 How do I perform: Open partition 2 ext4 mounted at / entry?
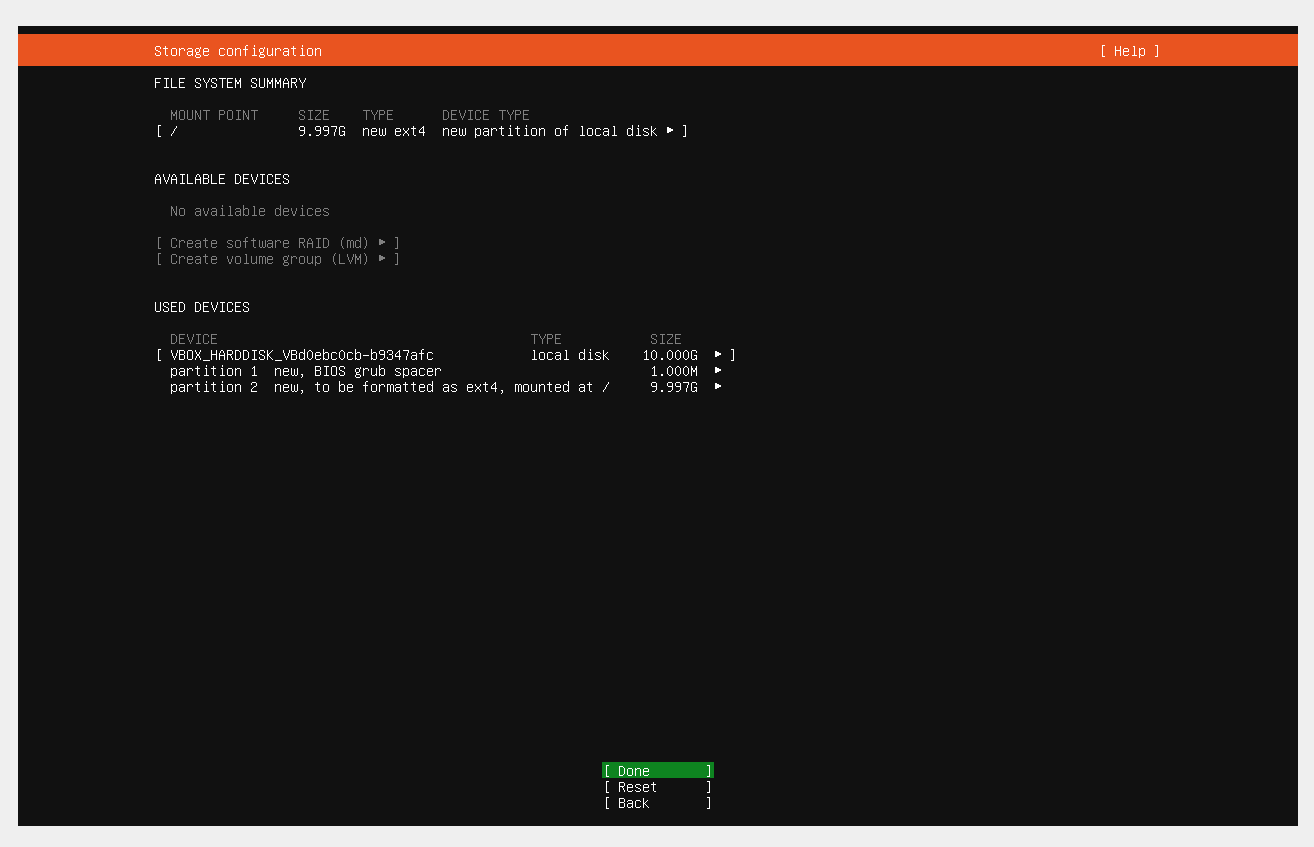point(446,387)
